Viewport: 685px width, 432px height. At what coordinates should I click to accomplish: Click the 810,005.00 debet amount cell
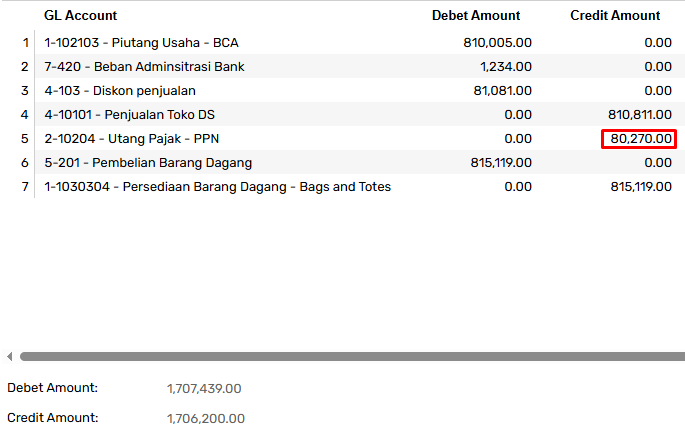497,43
